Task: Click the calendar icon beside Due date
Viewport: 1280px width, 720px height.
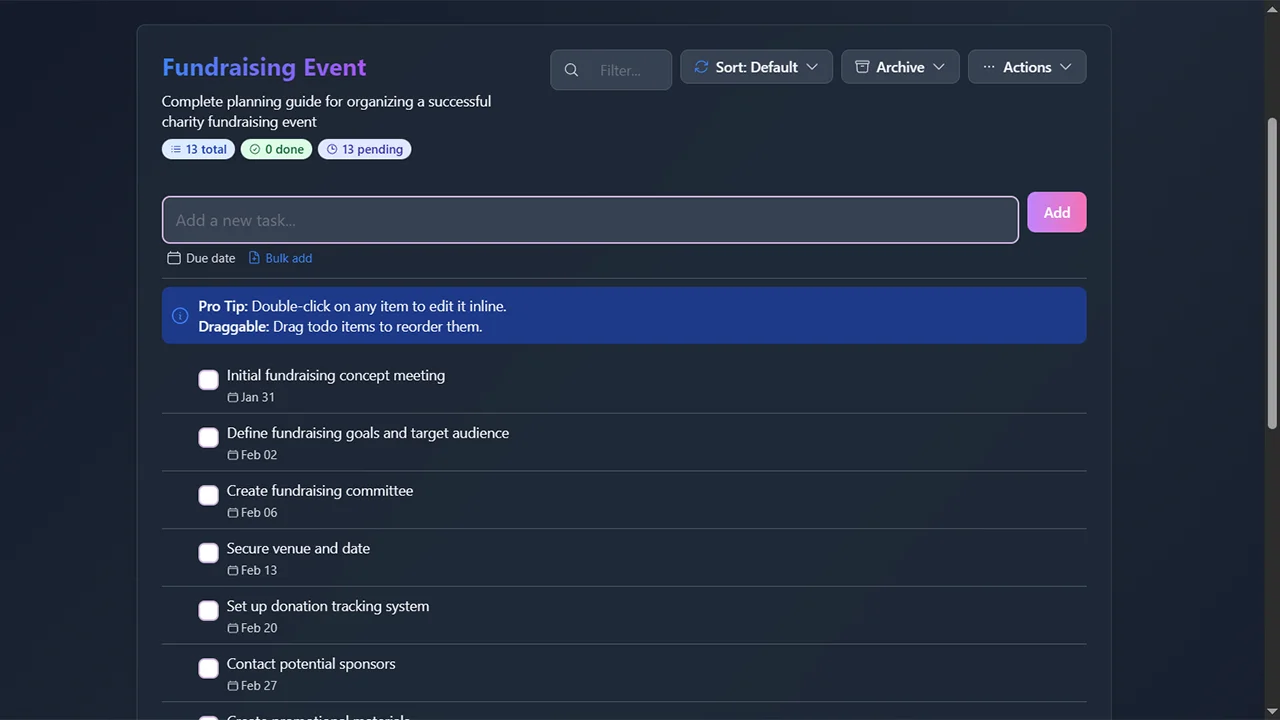Action: 174,258
